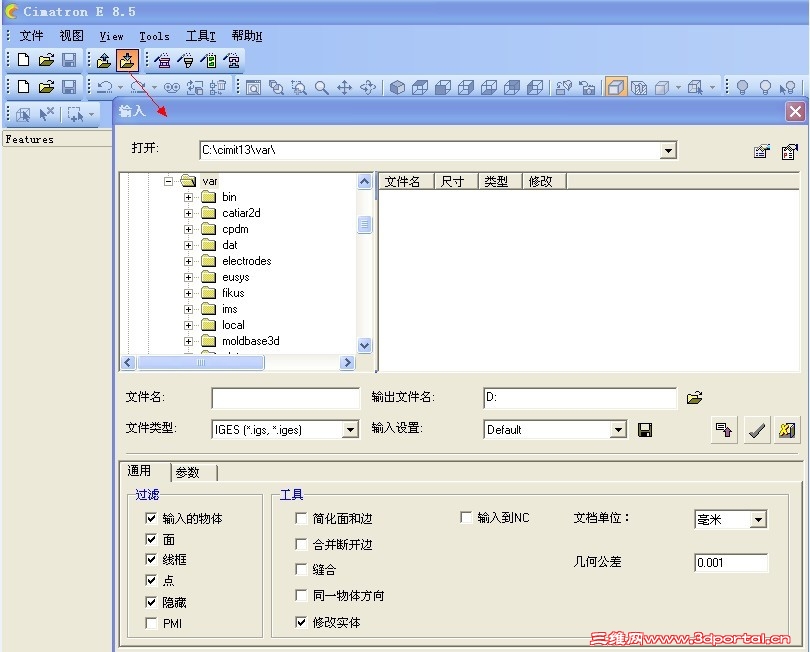Open the 文档单位 毫米 dropdown
810x652 pixels.
[x=758, y=519]
